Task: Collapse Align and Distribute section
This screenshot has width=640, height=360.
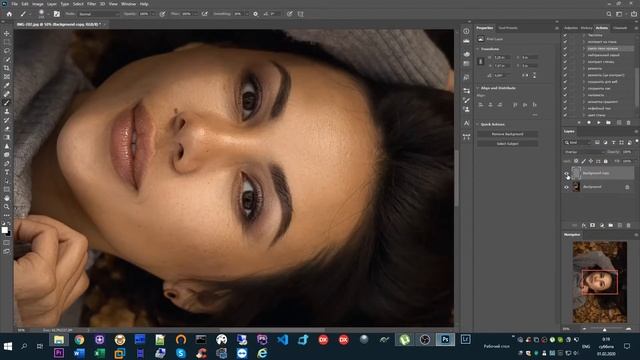Action: tap(478, 88)
